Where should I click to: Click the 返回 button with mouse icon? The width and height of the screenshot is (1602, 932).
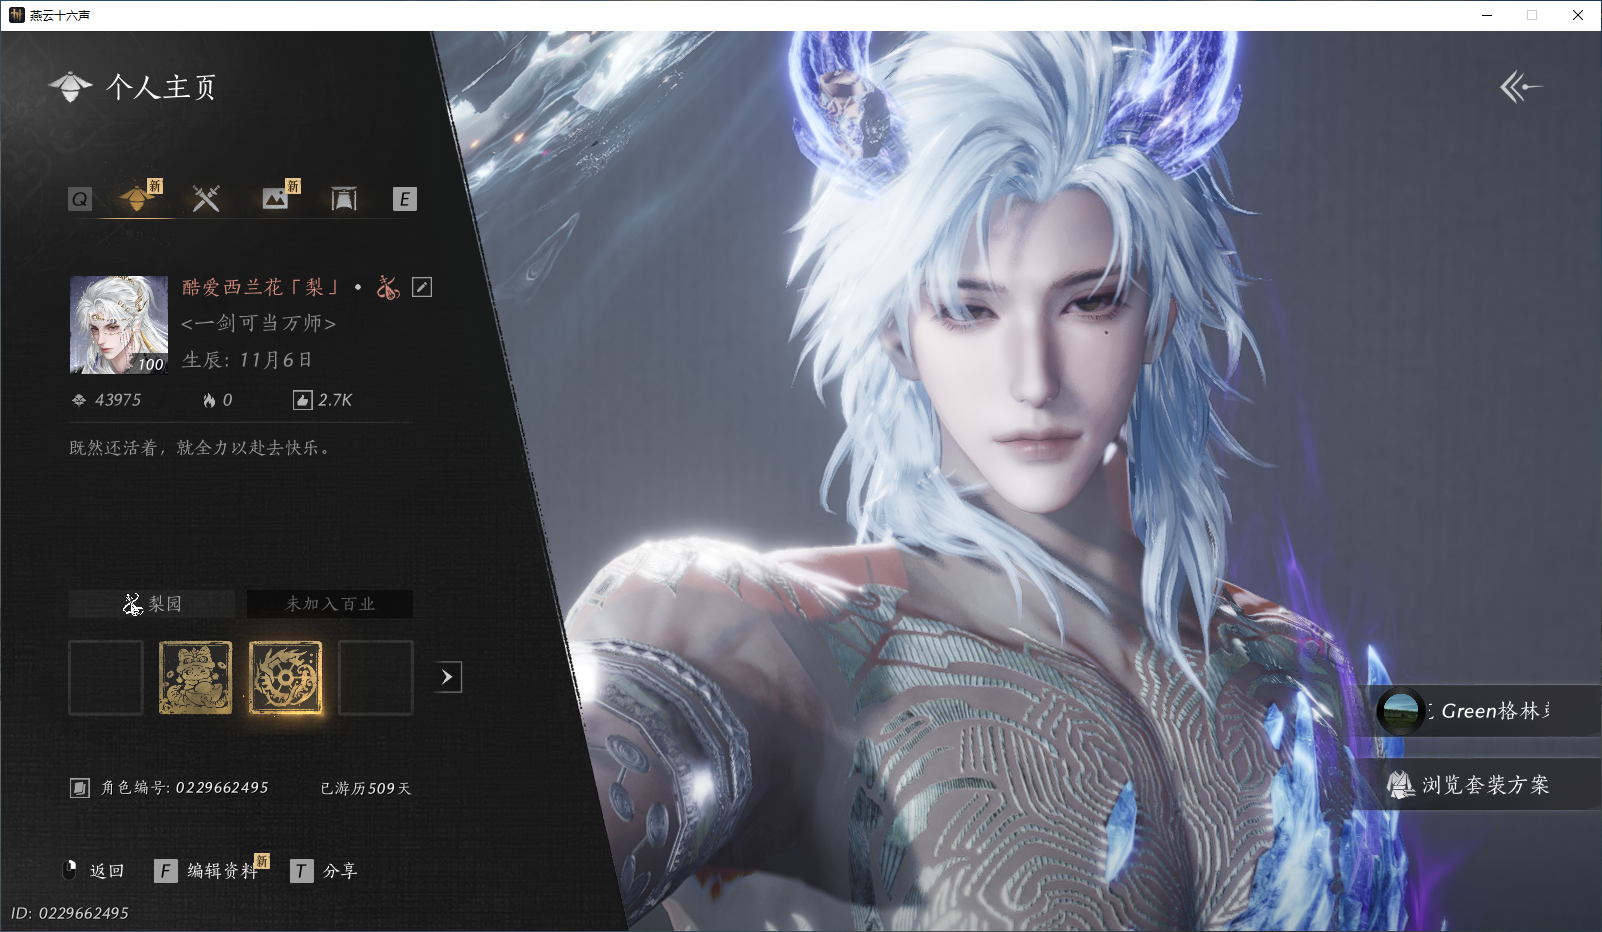tap(93, 871)
